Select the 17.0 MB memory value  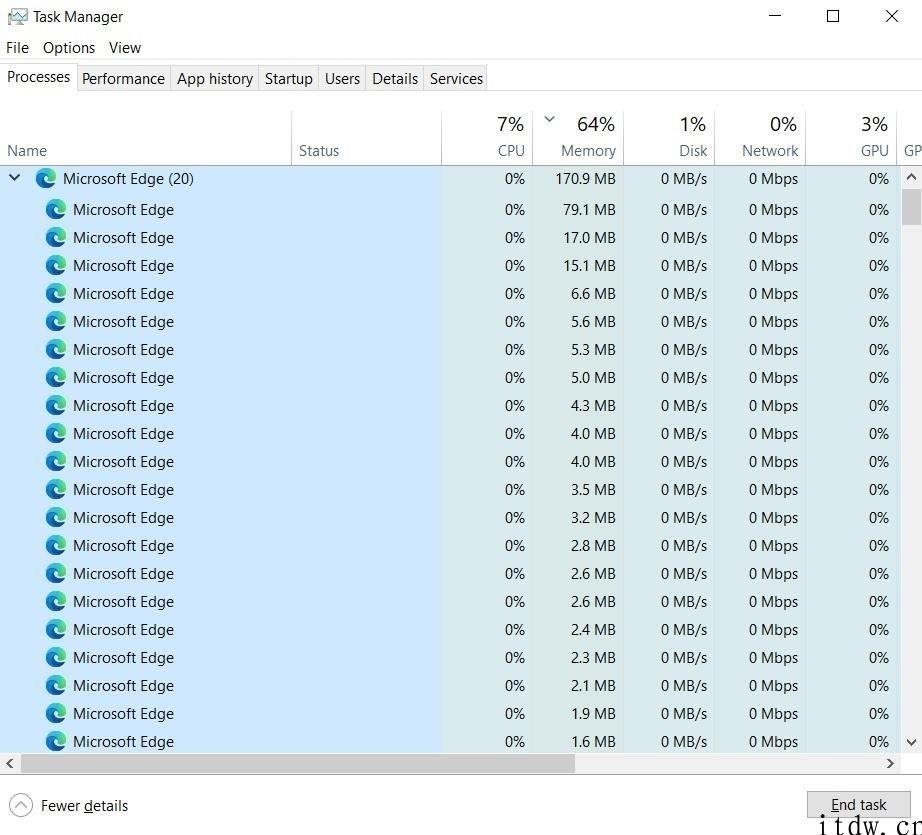[589, 238]
